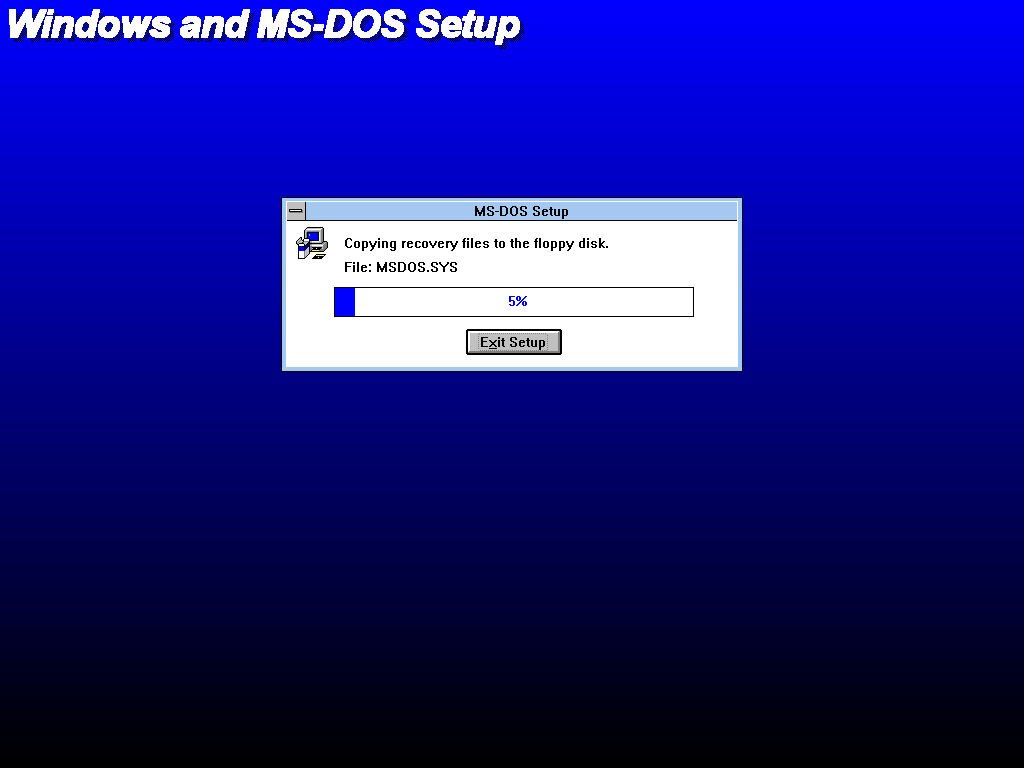Select the MS-DOS Setup title bar
Image resolution: width=1024 pixels, height=768 pixels.
tap(521, 211)
